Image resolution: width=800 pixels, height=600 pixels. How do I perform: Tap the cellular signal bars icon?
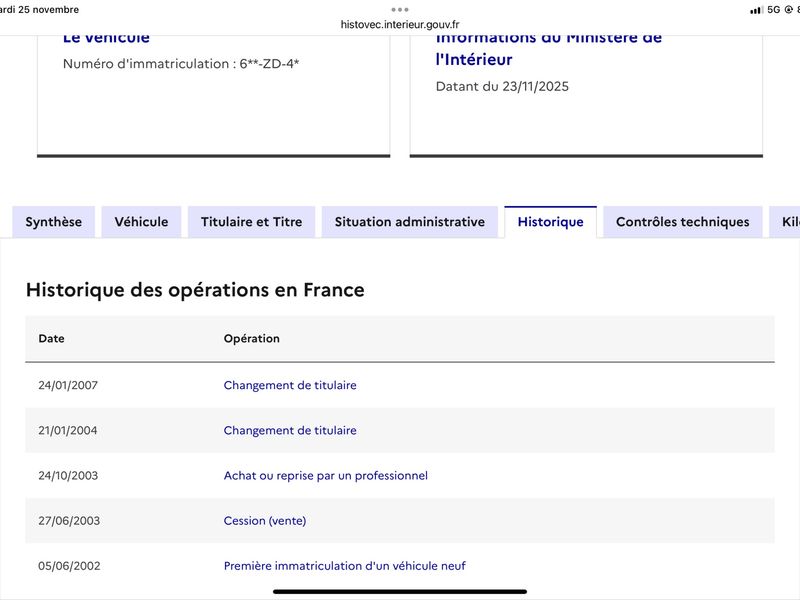click(756, 10)
